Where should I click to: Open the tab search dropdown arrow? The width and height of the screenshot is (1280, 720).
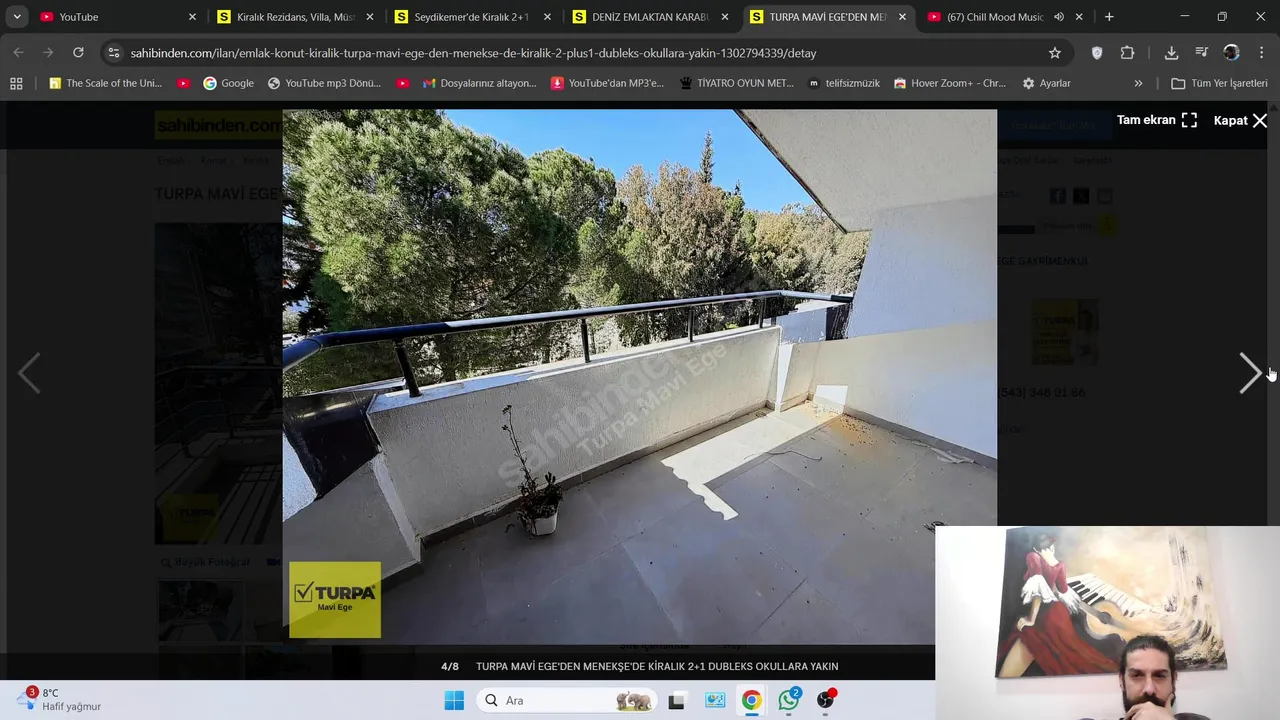pos(17,17)
